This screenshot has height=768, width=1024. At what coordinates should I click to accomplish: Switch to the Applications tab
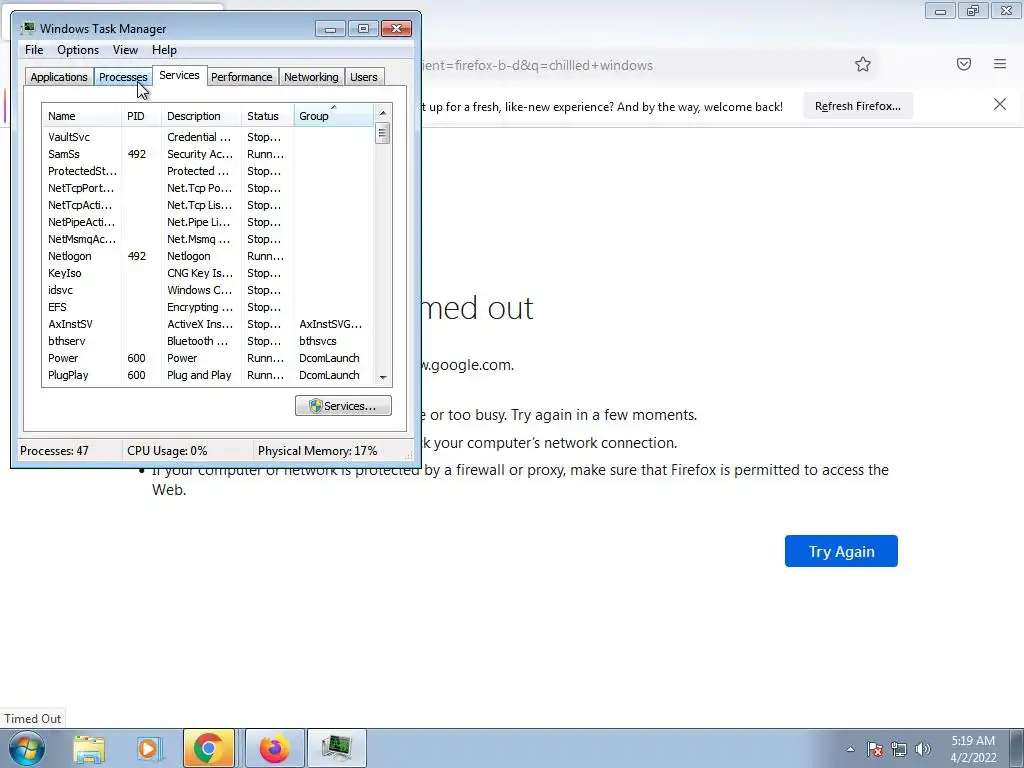click(59, 76)
